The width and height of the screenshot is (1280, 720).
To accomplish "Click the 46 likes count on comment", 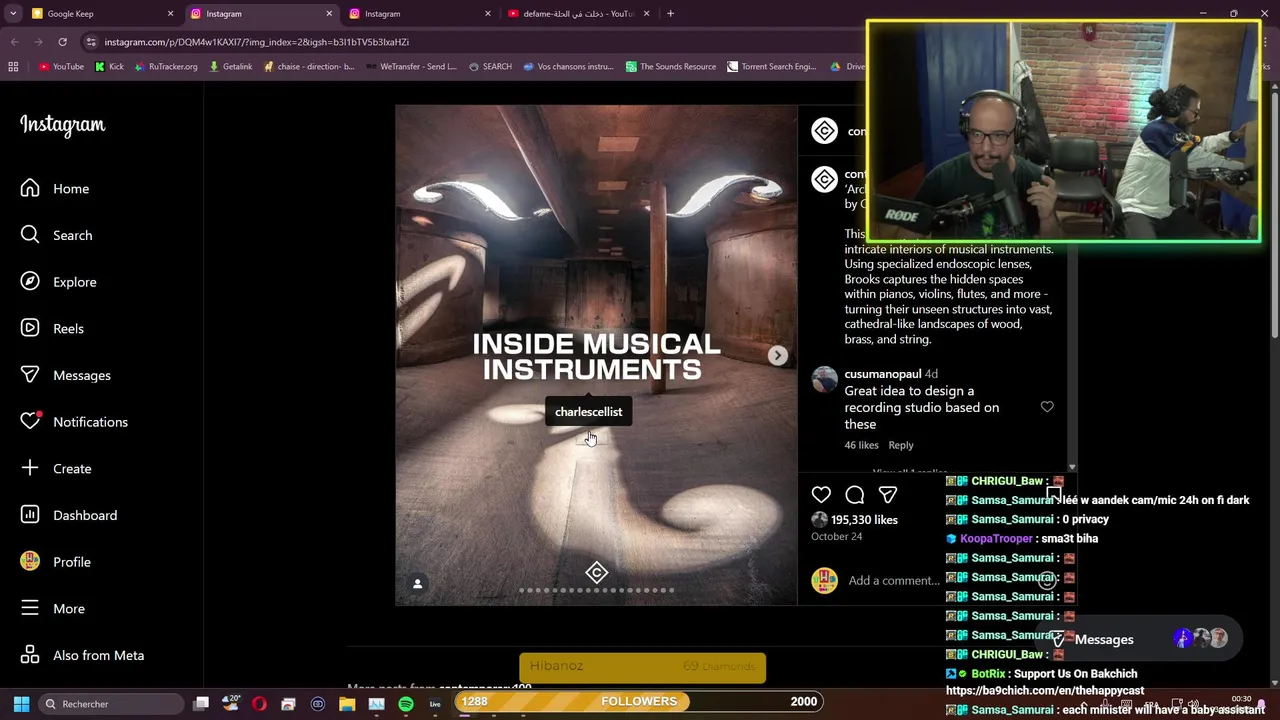I will [x=861, y=445].
